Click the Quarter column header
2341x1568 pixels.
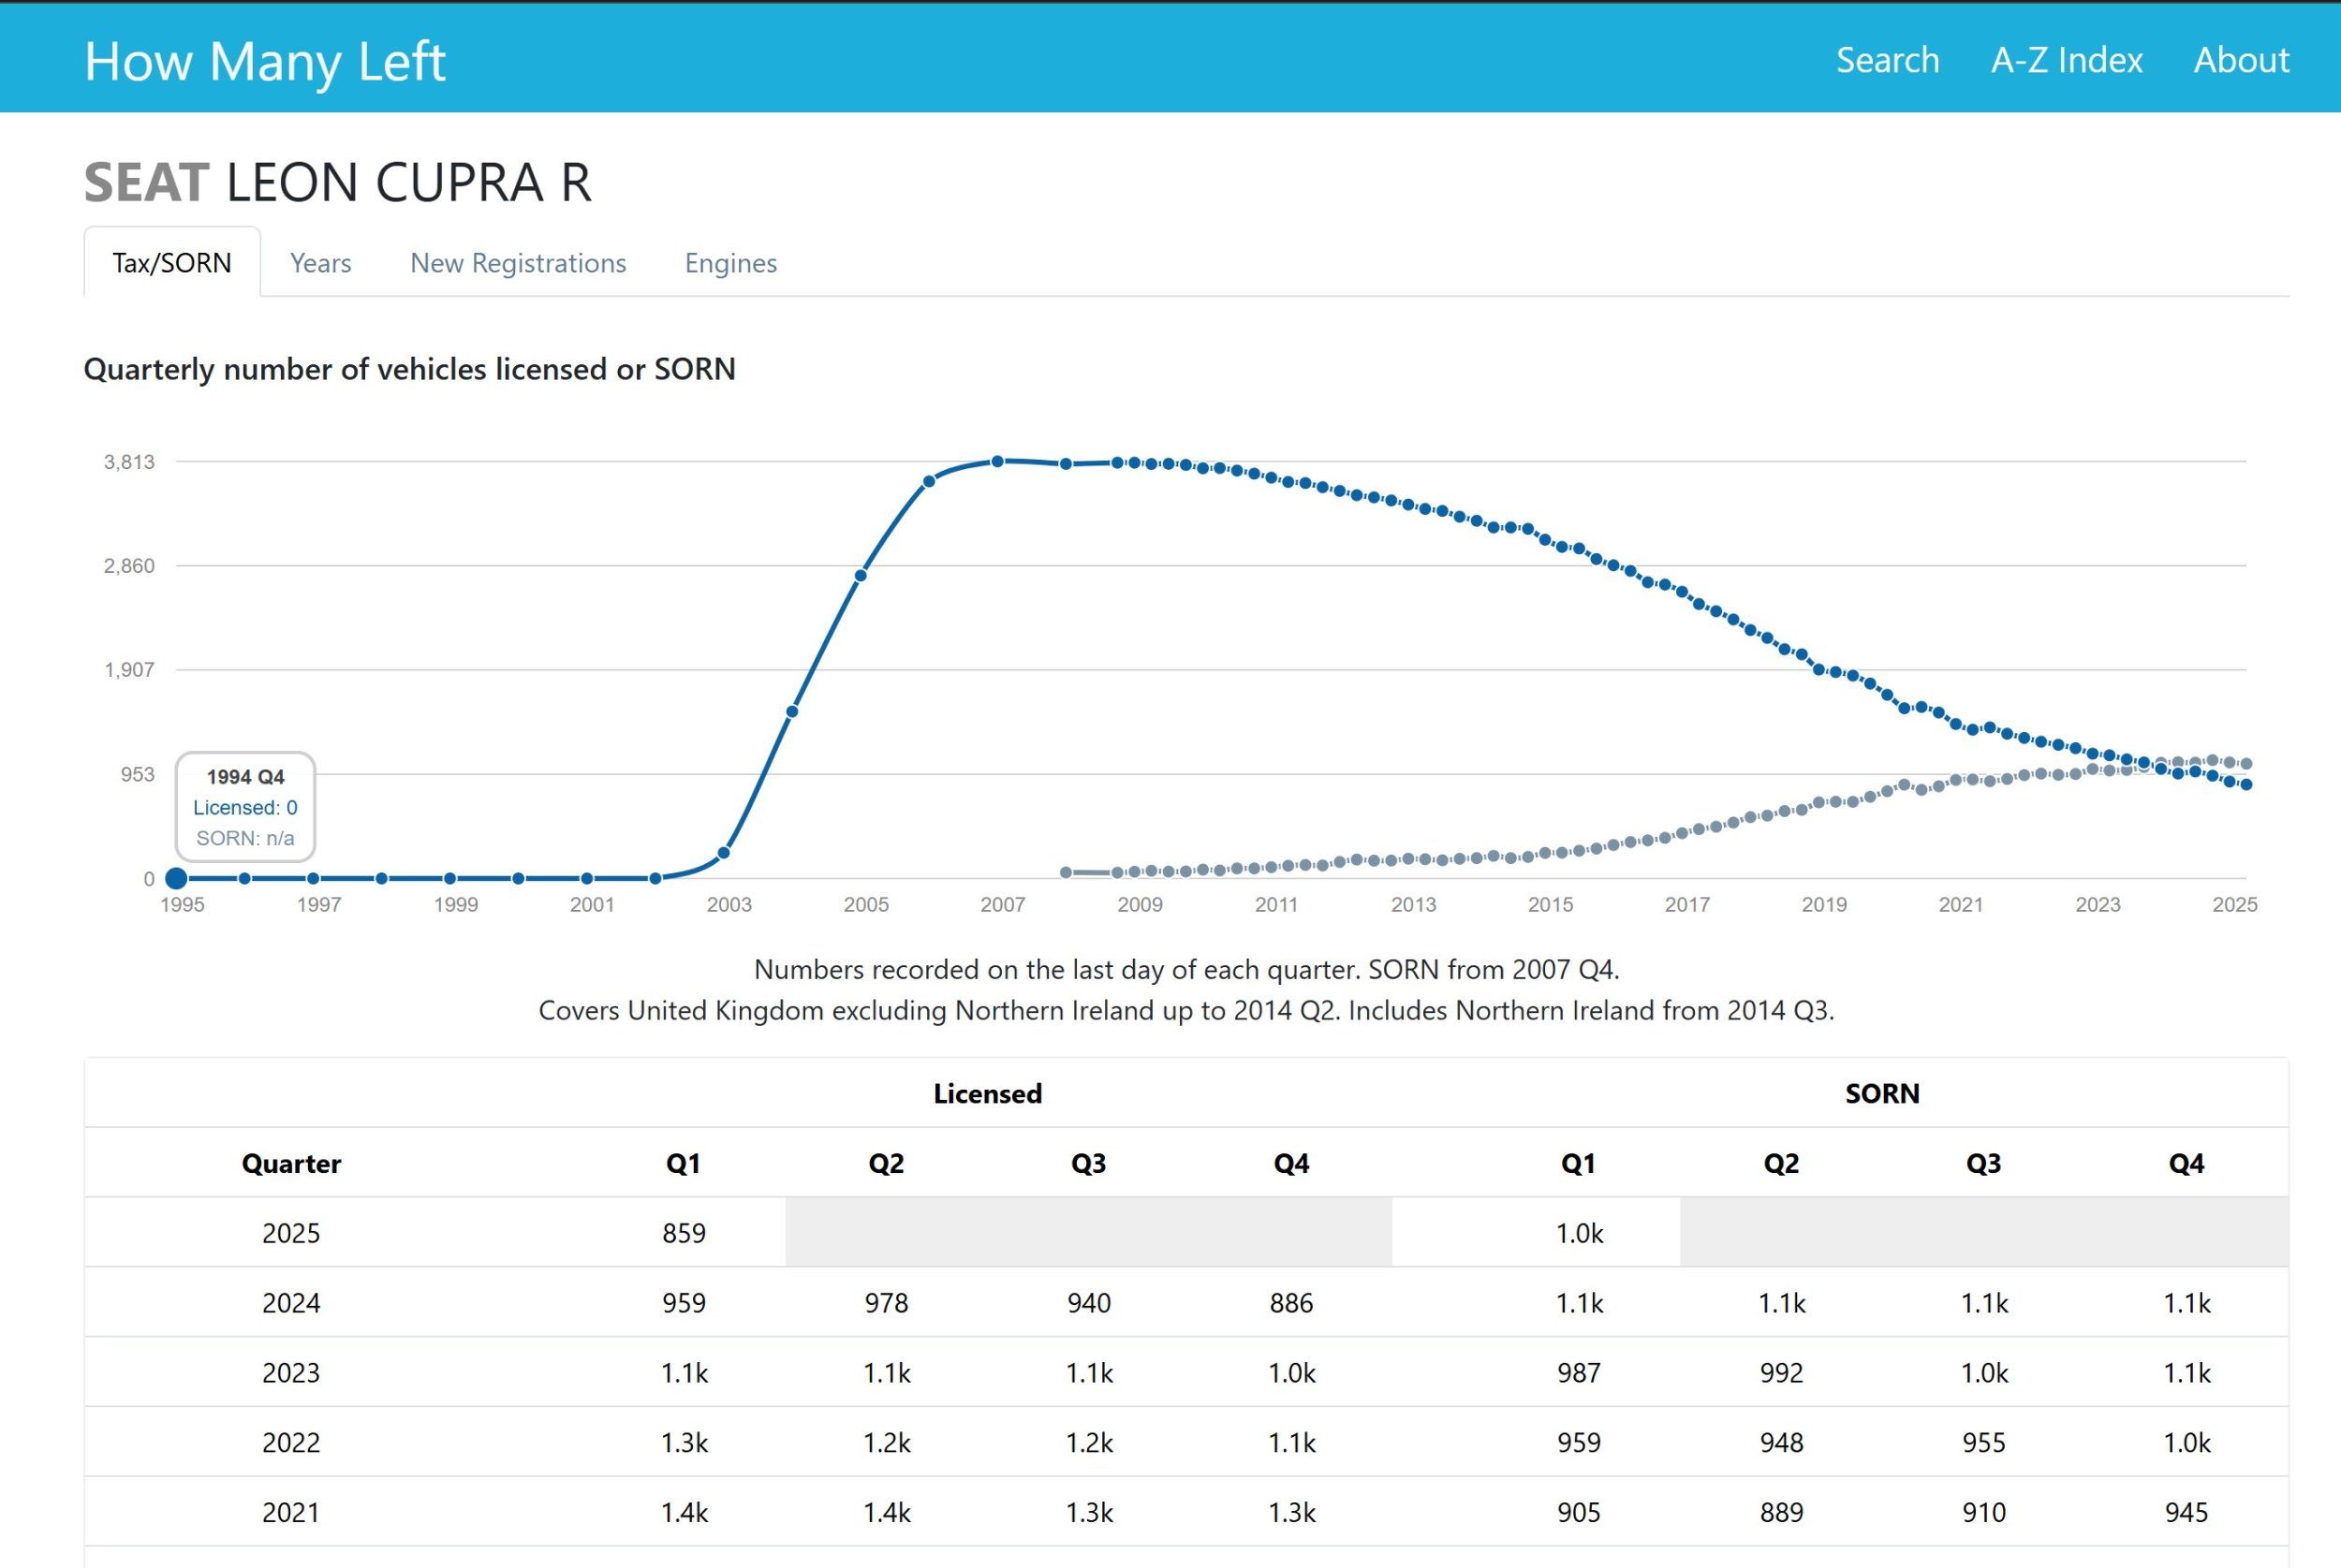coord(291,1163)
